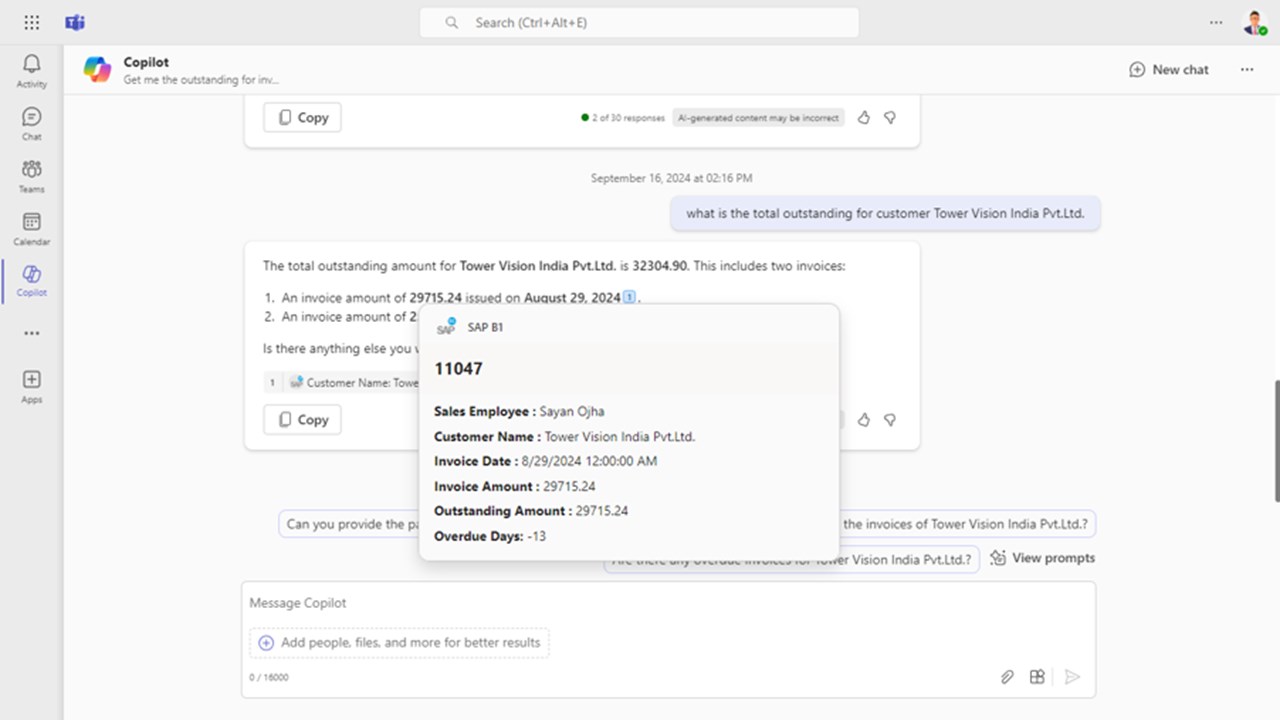This screenshot has width=1280, height=720.
Task: Click the SAP B1 logo in popup
Action: (x=446, y=327)
